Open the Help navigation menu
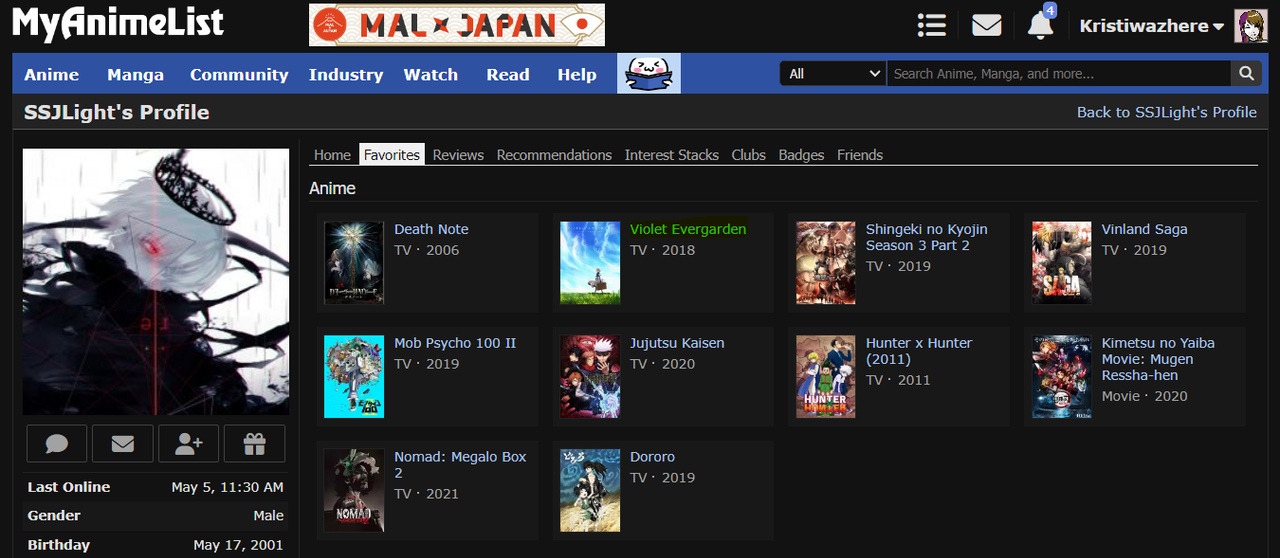This screenshot has width=1280, height=558. click(x=577, y=75)
